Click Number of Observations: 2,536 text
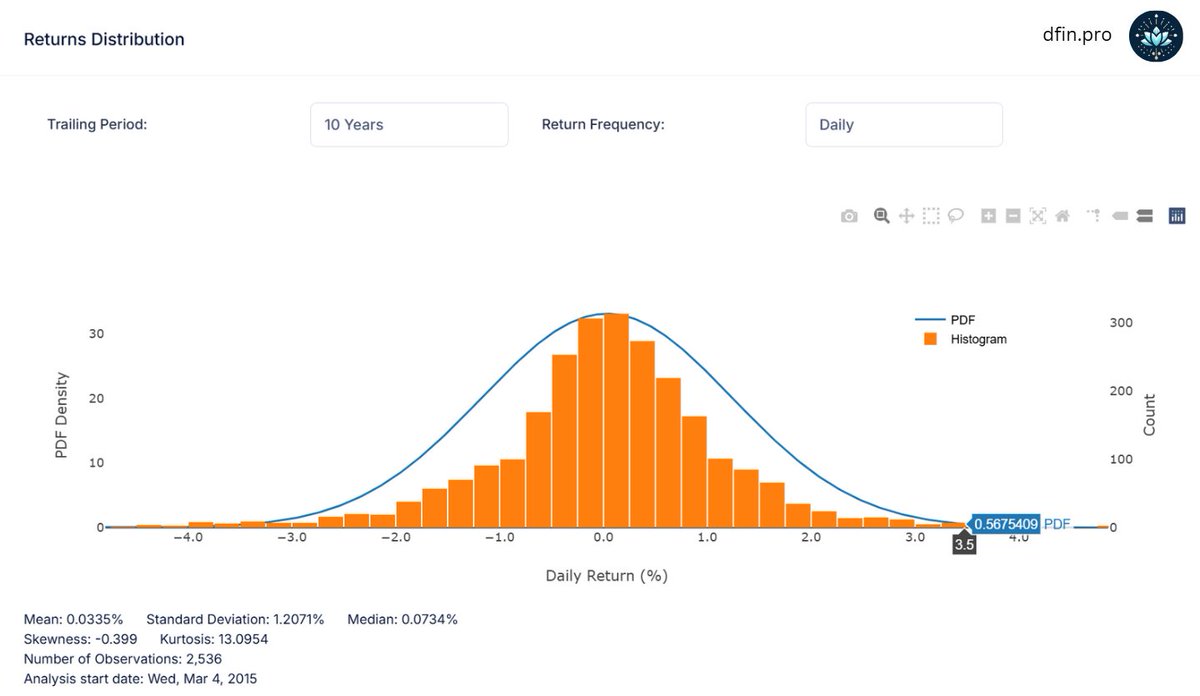This screenshot has width=1200, height=696. point(123,659)
